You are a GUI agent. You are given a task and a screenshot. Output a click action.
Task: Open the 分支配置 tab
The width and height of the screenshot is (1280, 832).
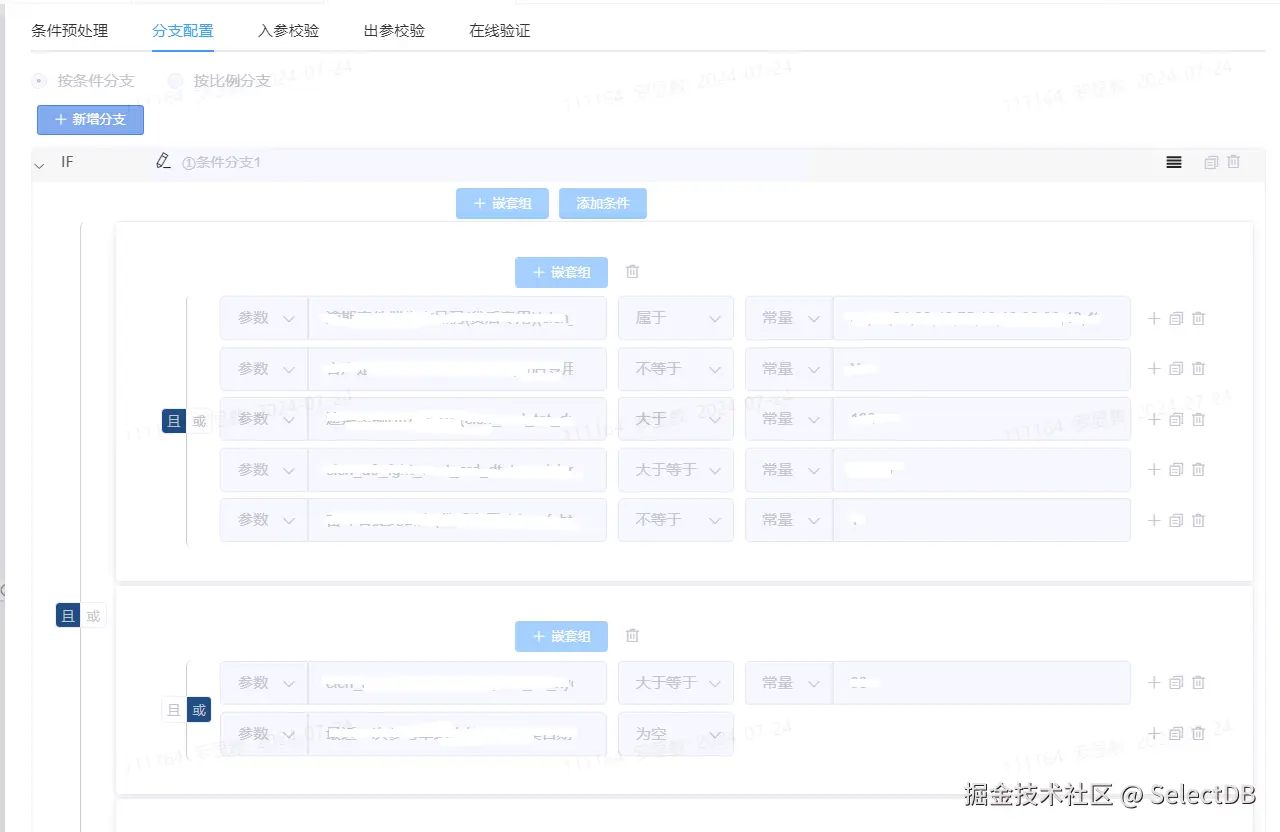coord(183,30)
